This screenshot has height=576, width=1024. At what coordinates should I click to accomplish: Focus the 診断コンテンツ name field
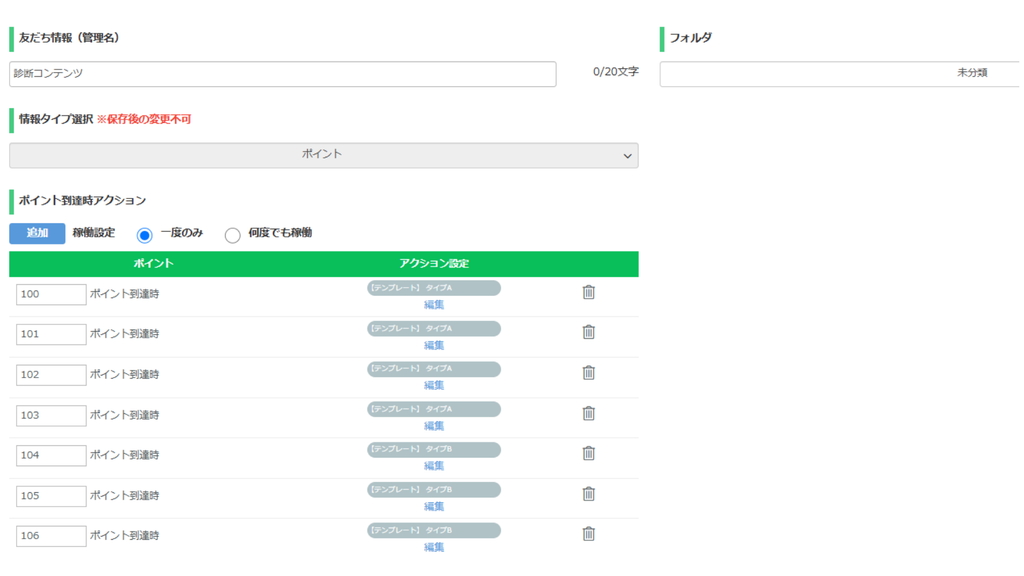pyautogui.click(x=283, y=74)
